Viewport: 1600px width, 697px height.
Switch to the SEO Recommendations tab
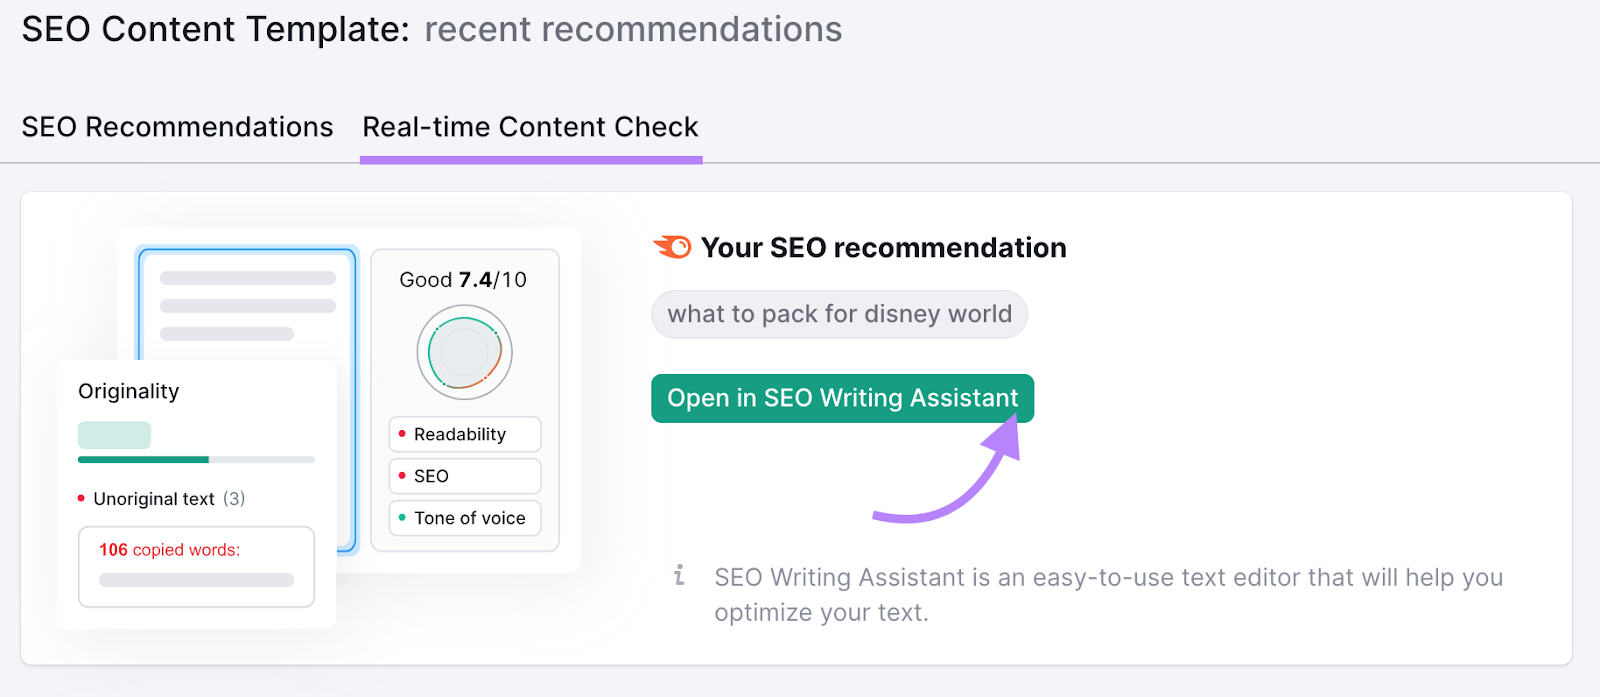[x=177, y=127]
